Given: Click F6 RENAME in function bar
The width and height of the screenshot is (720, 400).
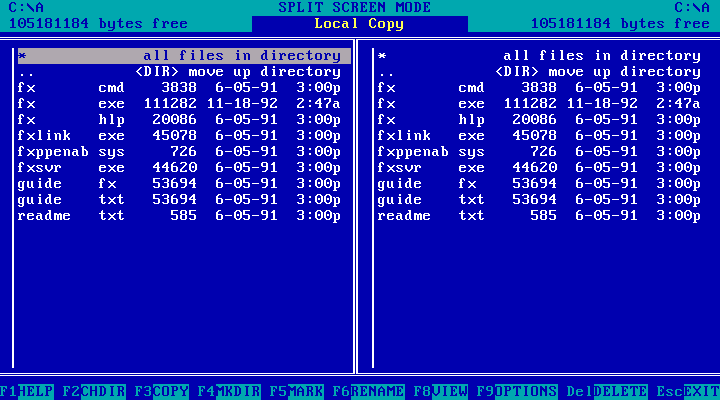Looking at the screenshot, I should pos(368,391).
